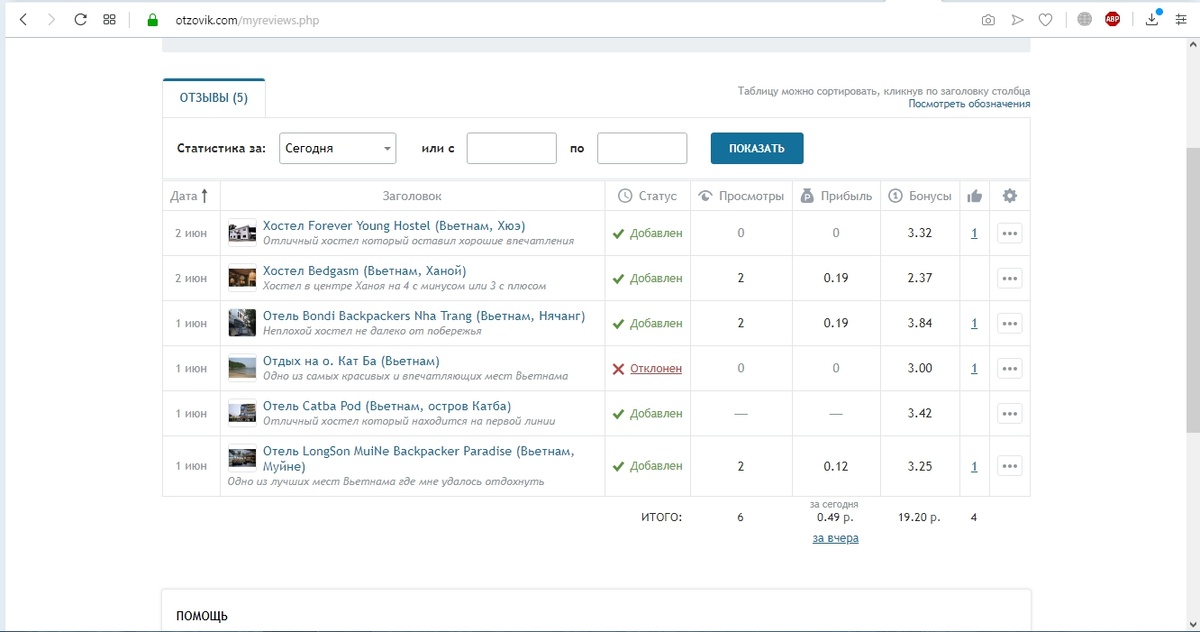Click bonus value 3.42 in Catba Pod row
Viewport: 1200px width, 632px height.
[x=920, y=413]
